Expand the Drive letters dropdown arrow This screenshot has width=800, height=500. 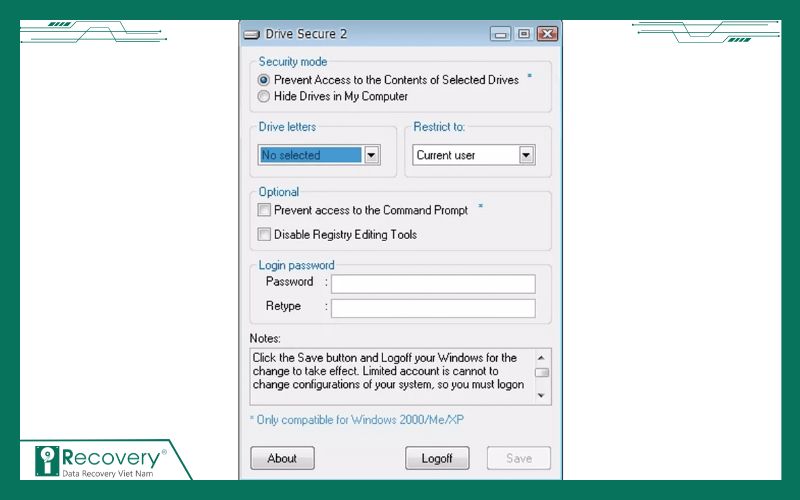[x=371, y=155]
